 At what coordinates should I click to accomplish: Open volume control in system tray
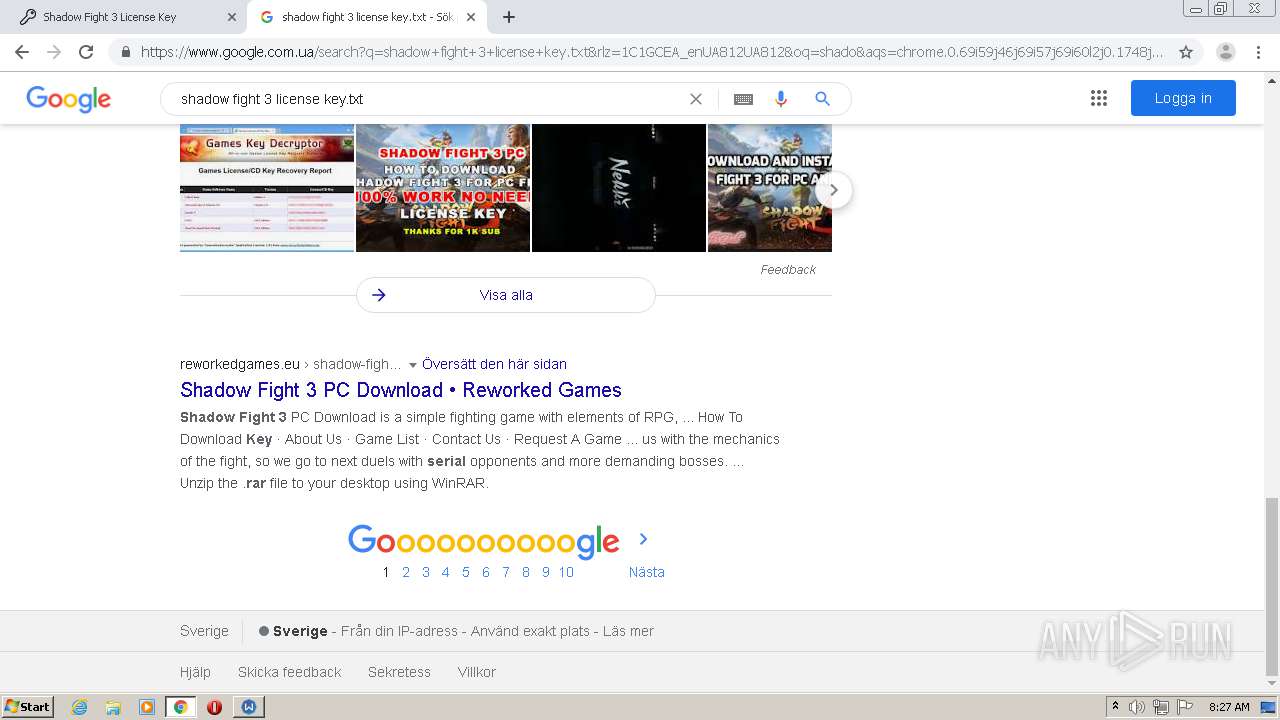pos(1137,707)
